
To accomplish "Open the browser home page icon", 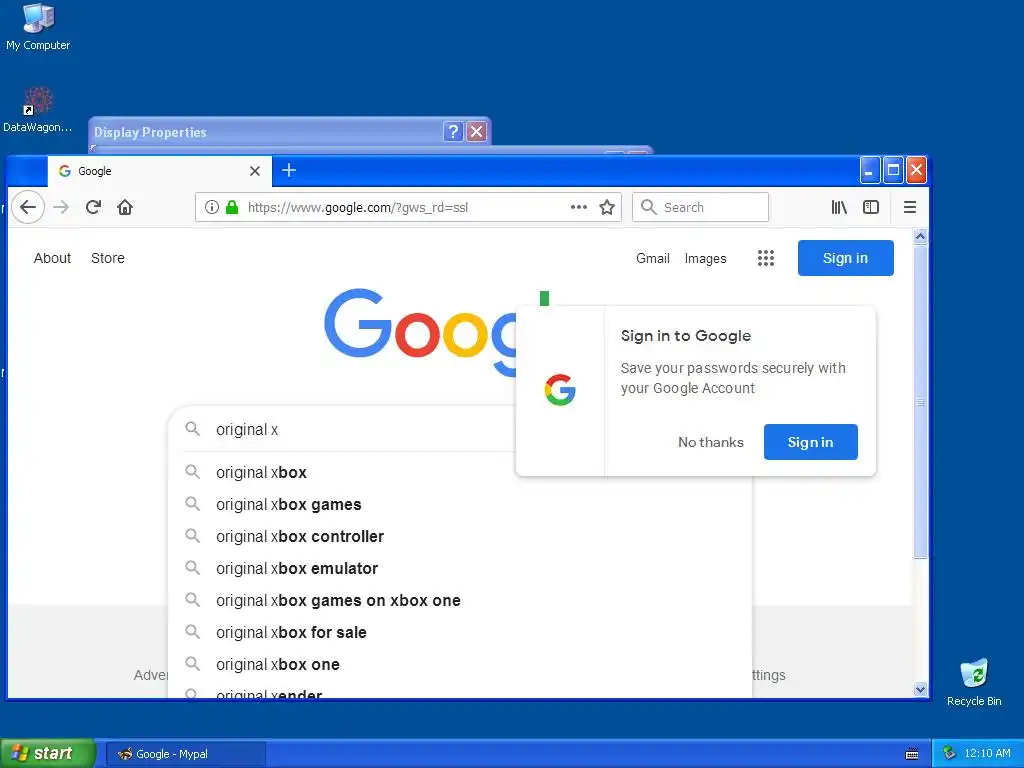I will pyautogui.click(x=125, y=207).
